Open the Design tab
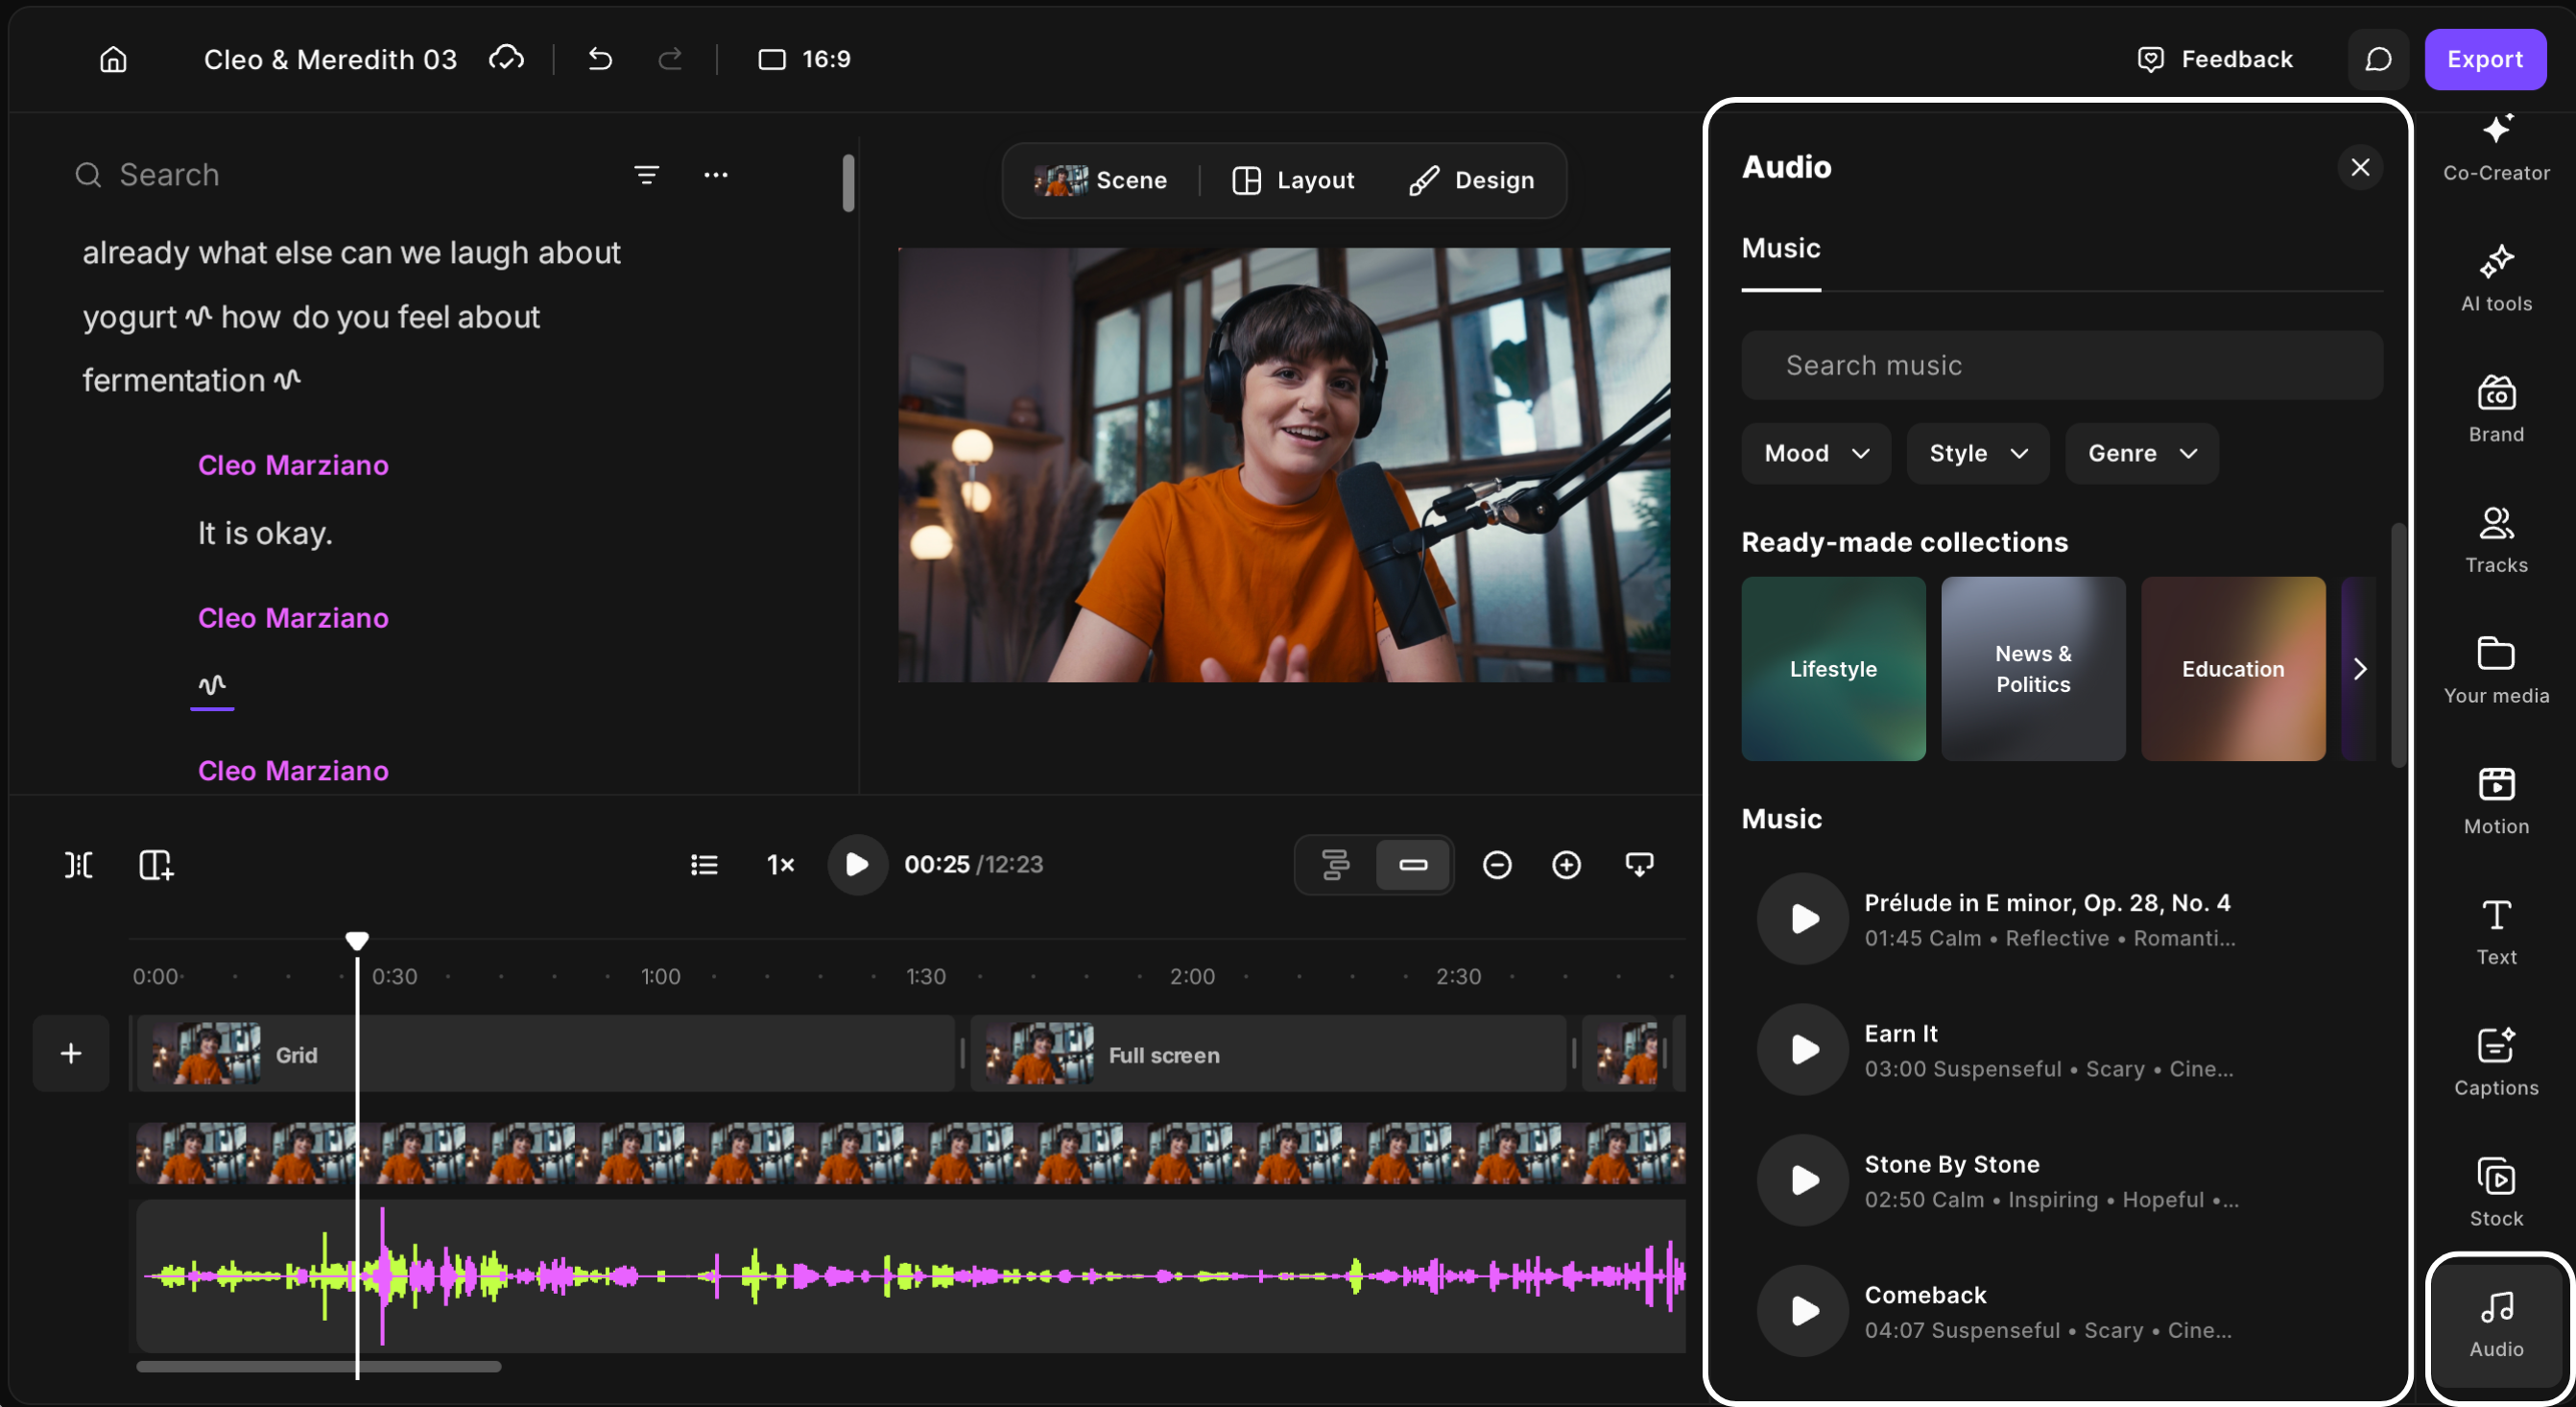 click(1471, 180)
